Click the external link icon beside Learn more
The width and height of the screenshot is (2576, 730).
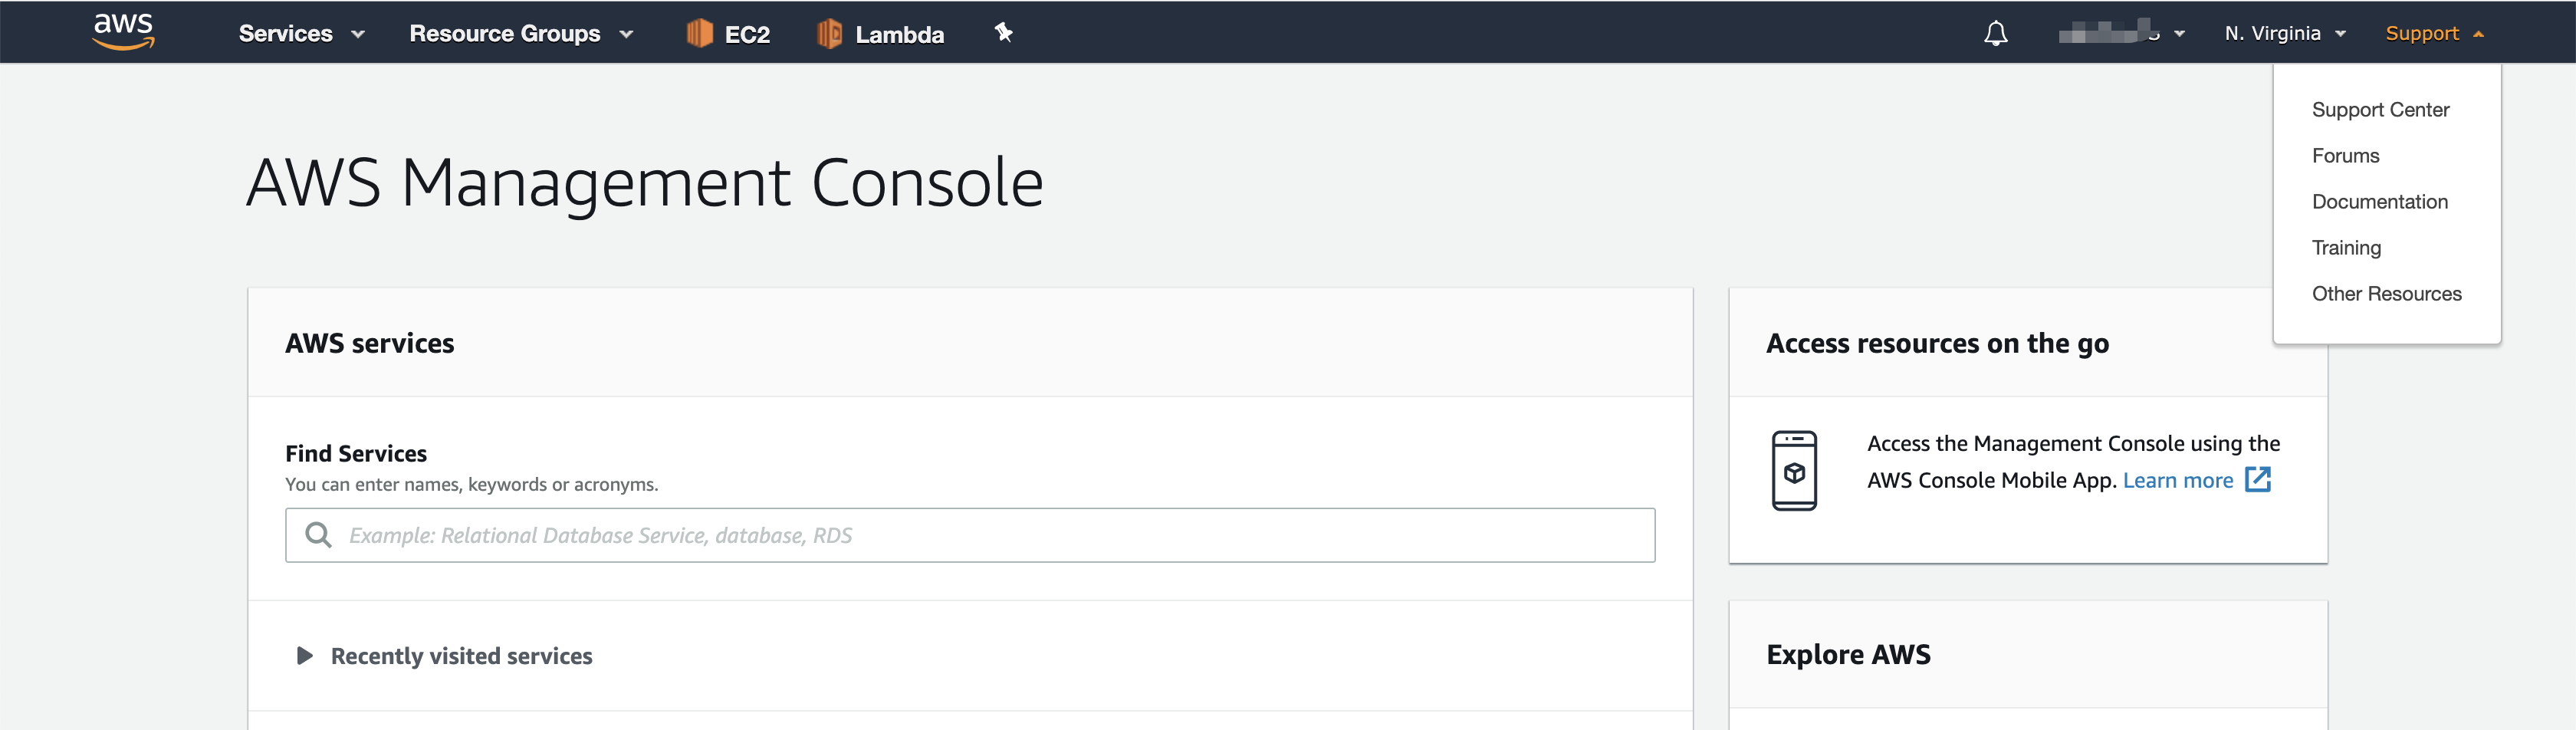(2258, 480)
